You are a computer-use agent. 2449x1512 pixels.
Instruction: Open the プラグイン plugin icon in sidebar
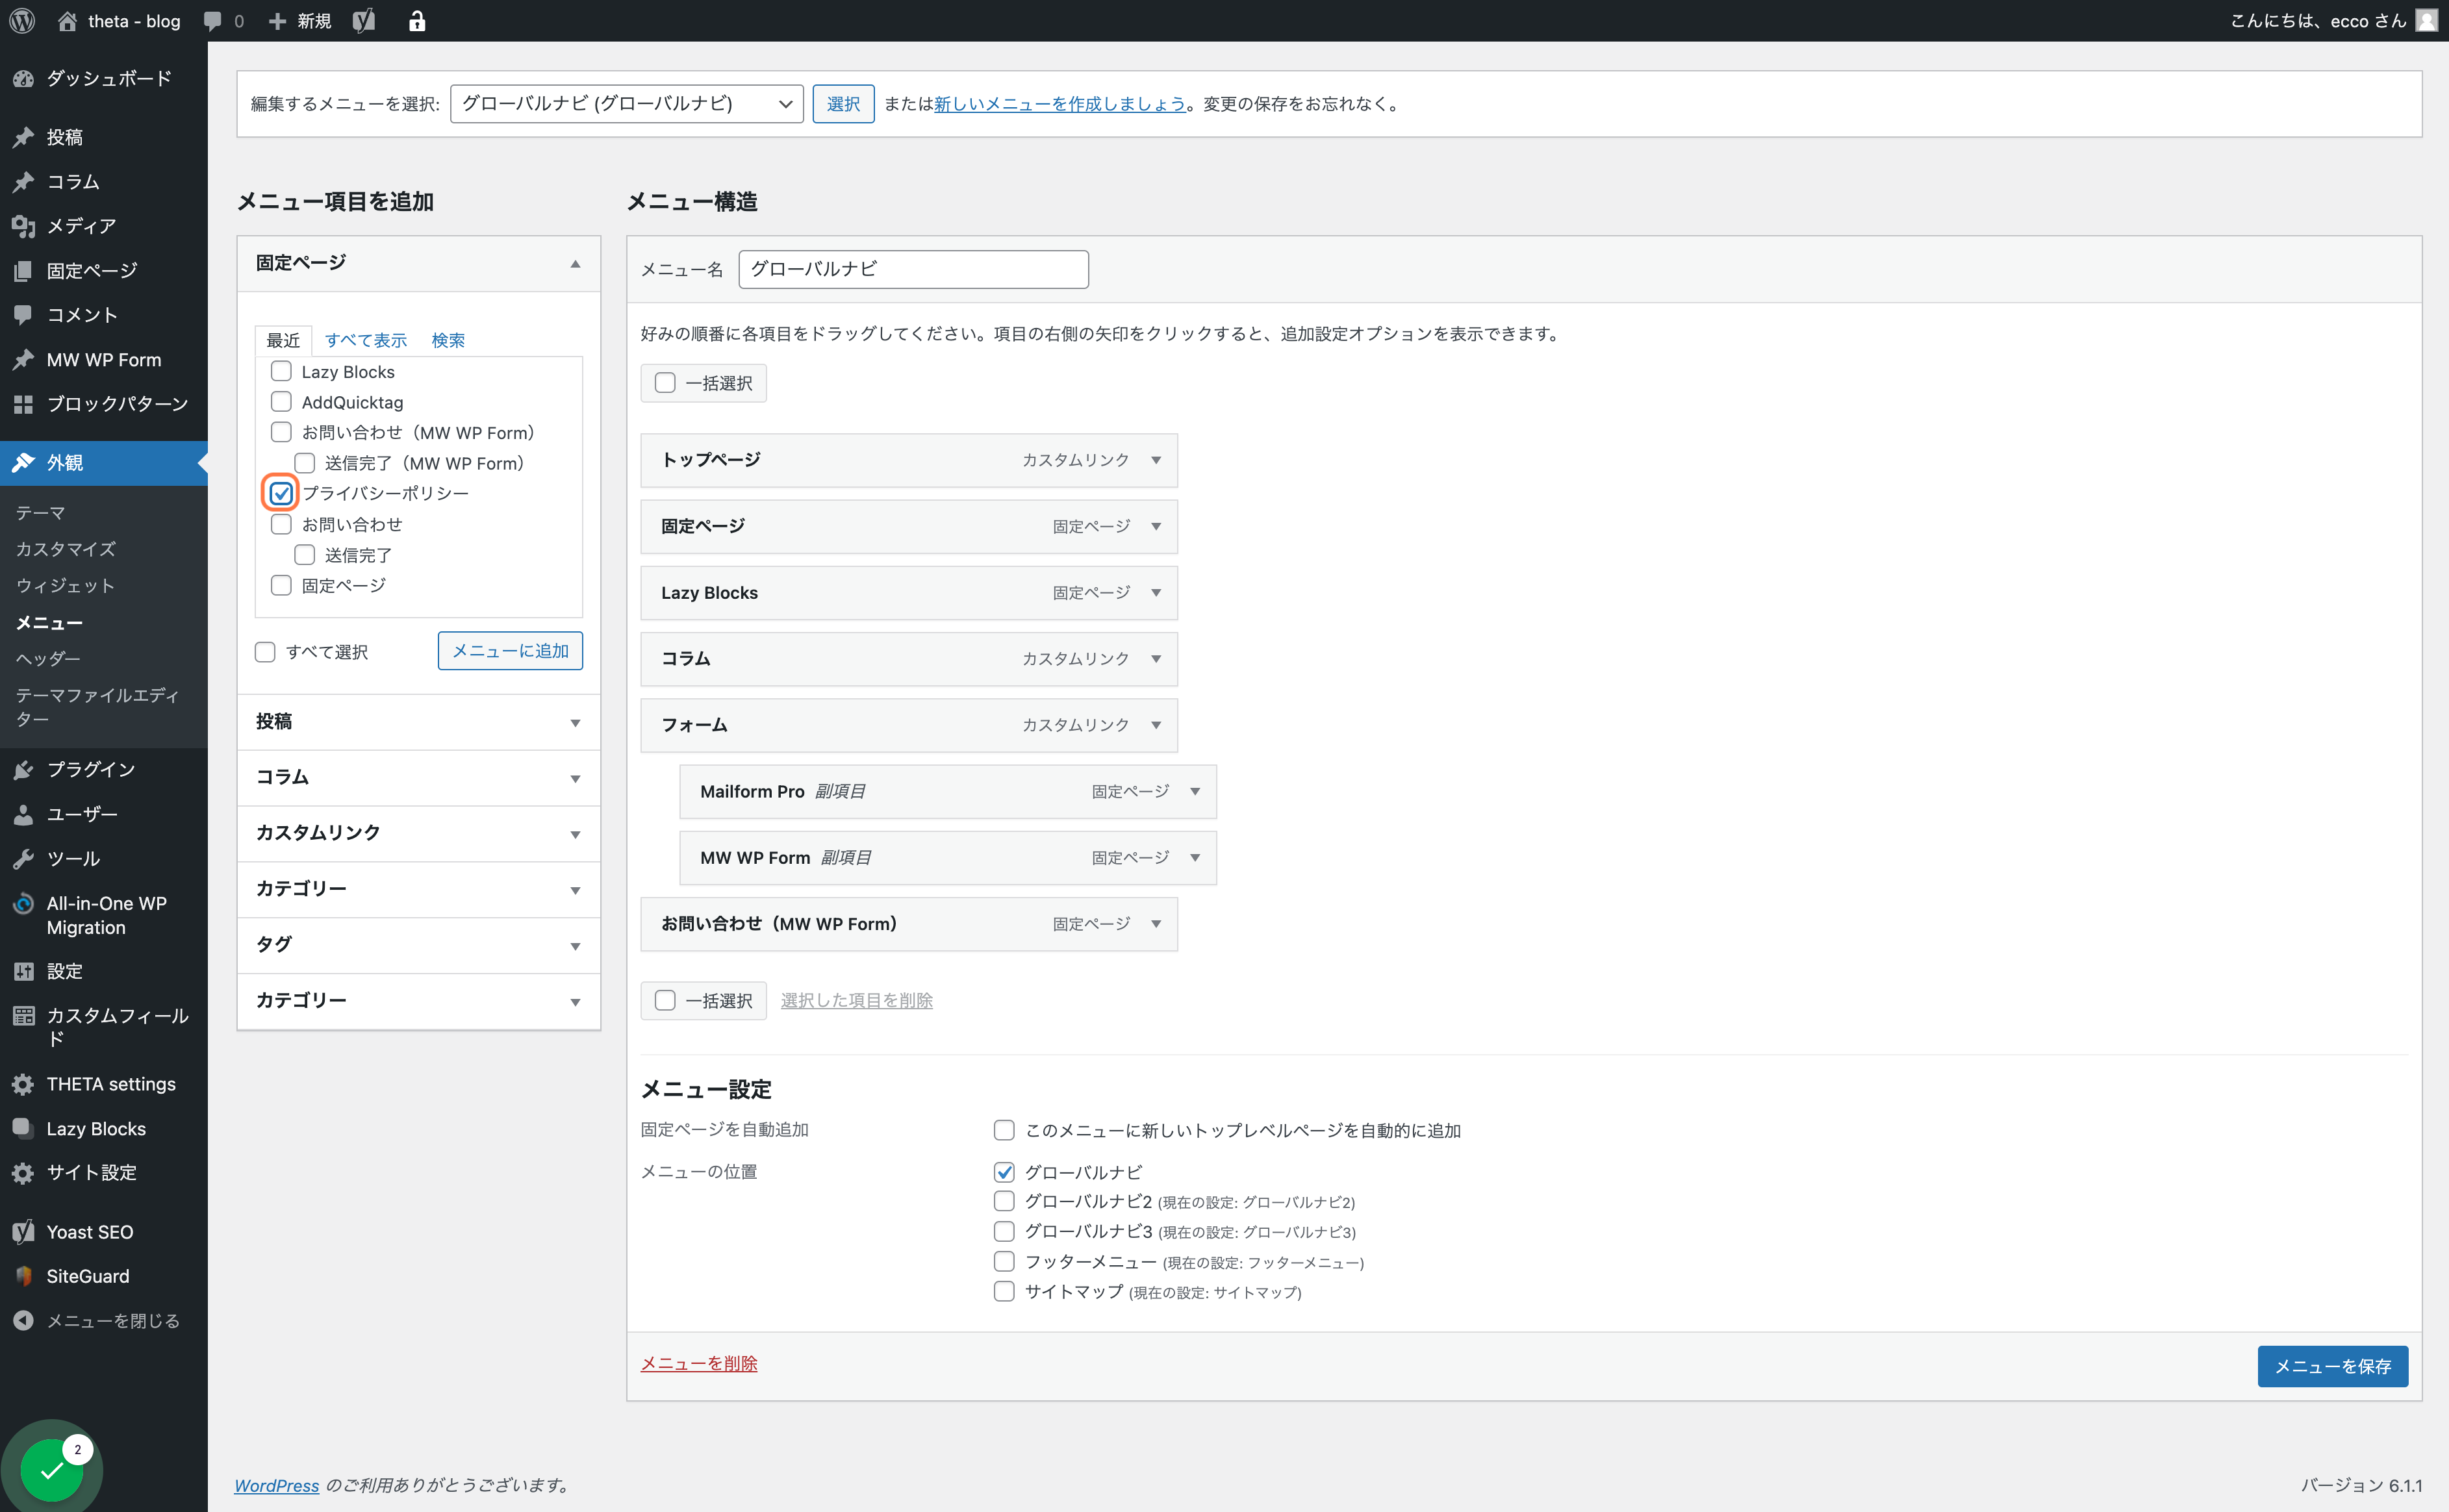24,769
